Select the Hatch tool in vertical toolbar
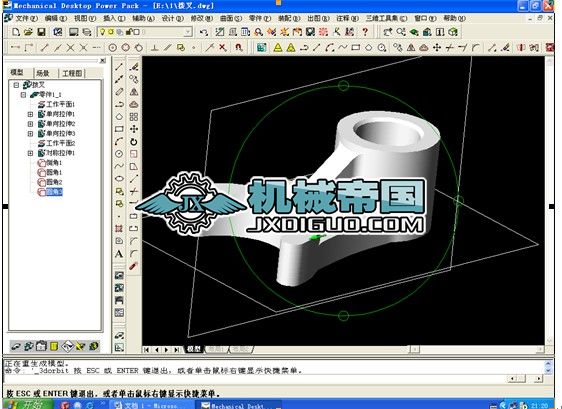The height and width of the screenshot is (409, 562). pos(119,228)
